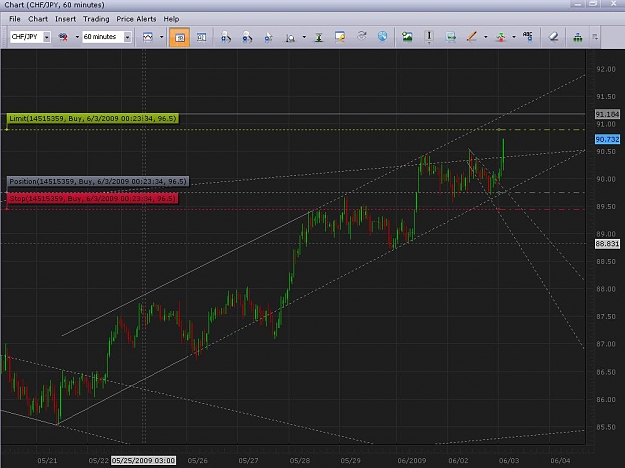Click the first zoom-with-arrow icon

pyautogui.click(x=226, y=37)
